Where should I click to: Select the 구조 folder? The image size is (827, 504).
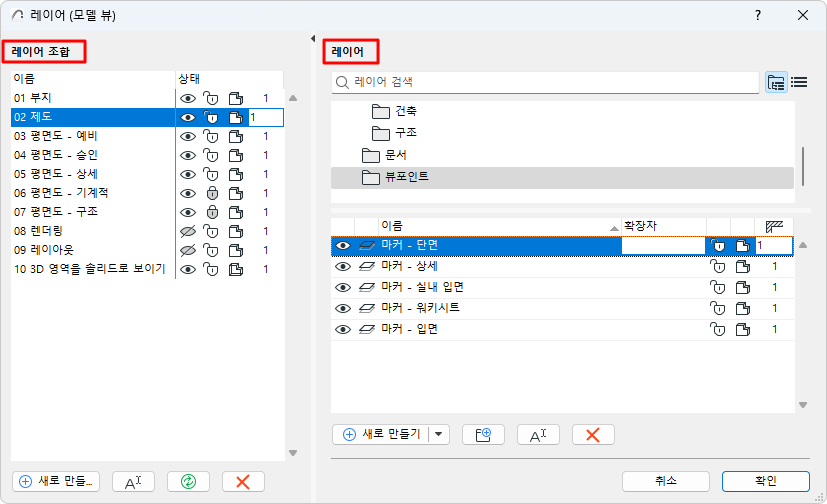click(394, 133)
